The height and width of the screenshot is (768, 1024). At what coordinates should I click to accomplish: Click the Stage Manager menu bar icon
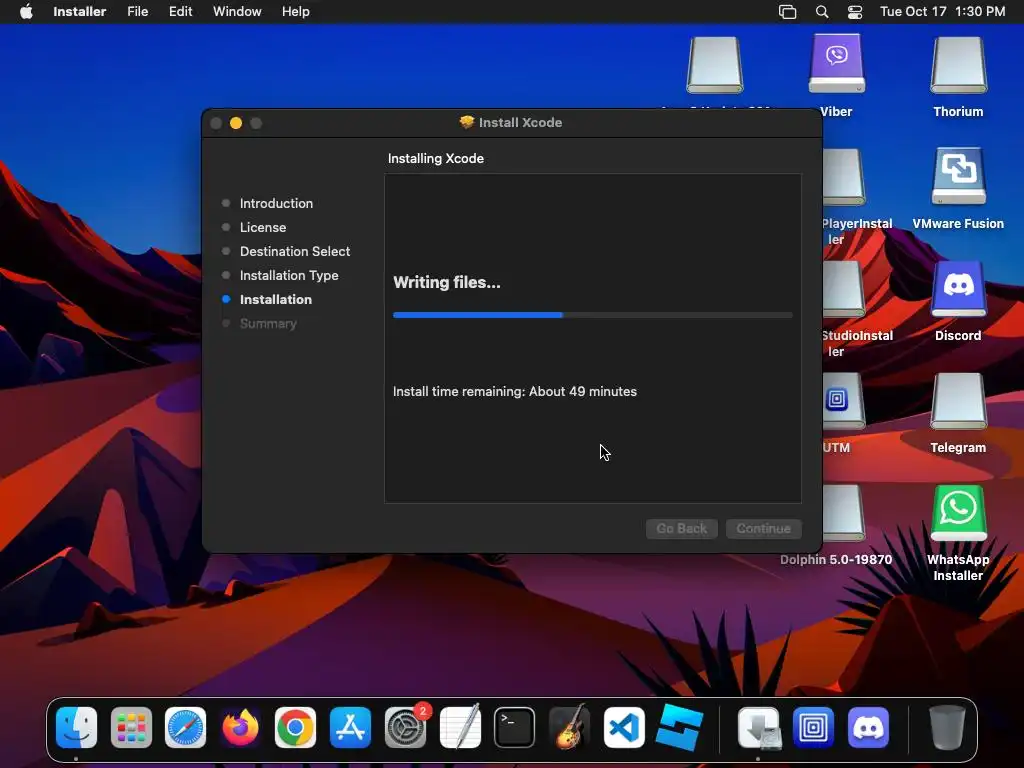tap(788, 12)
